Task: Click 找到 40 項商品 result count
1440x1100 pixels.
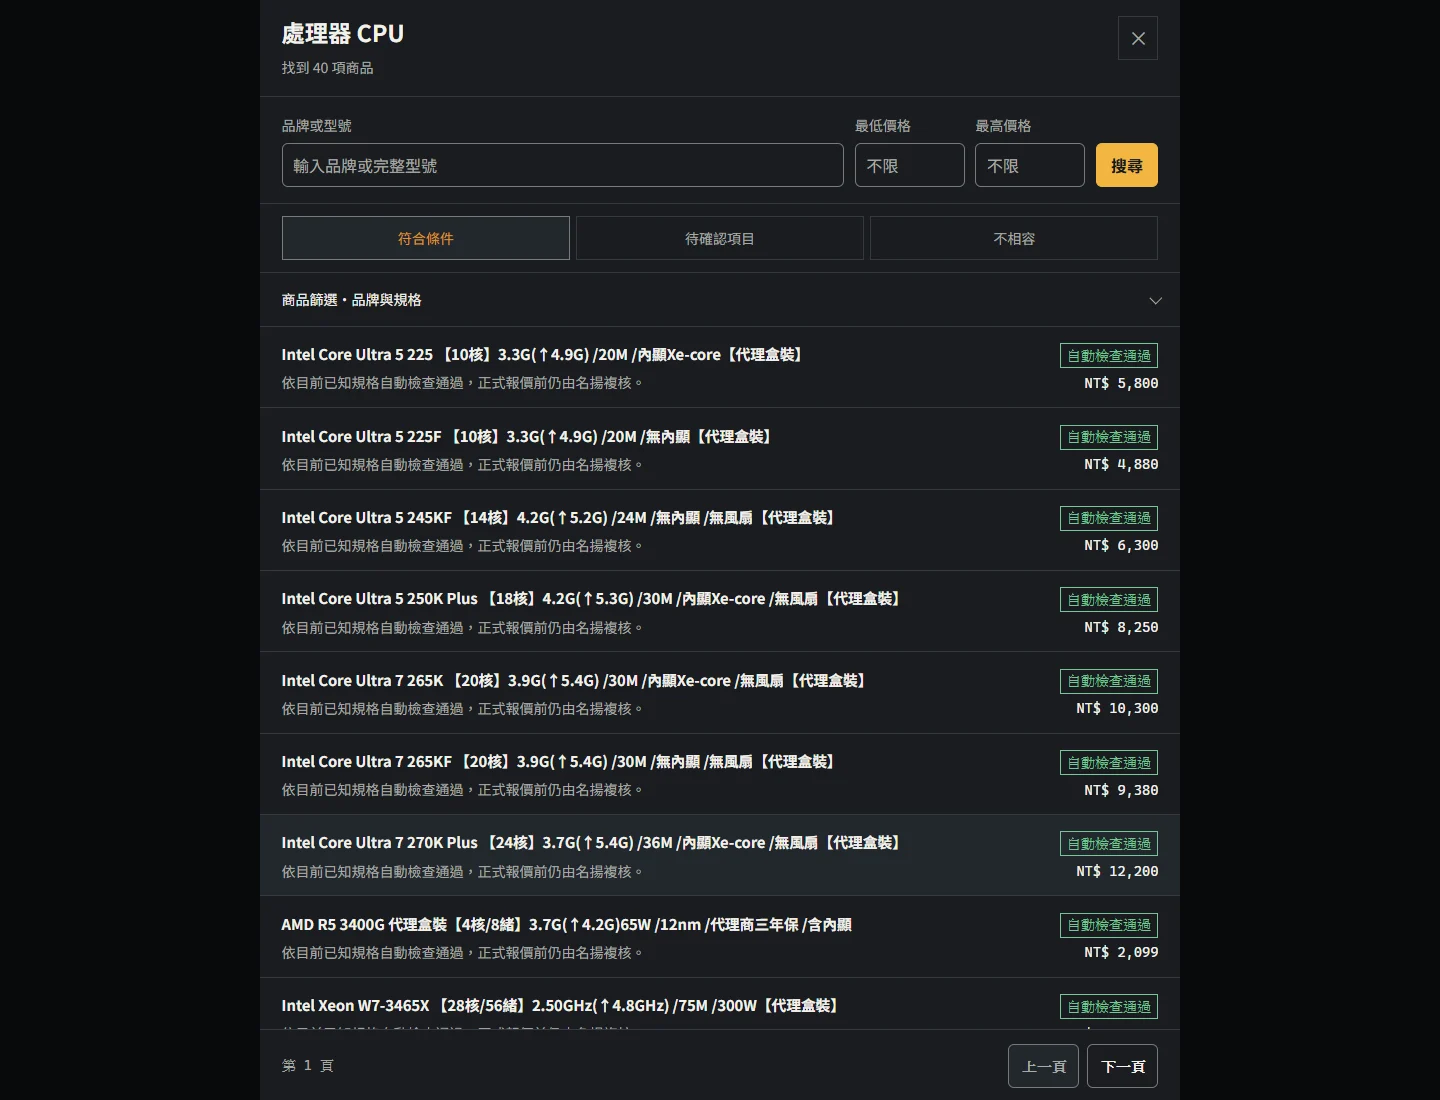Action: 327,68
